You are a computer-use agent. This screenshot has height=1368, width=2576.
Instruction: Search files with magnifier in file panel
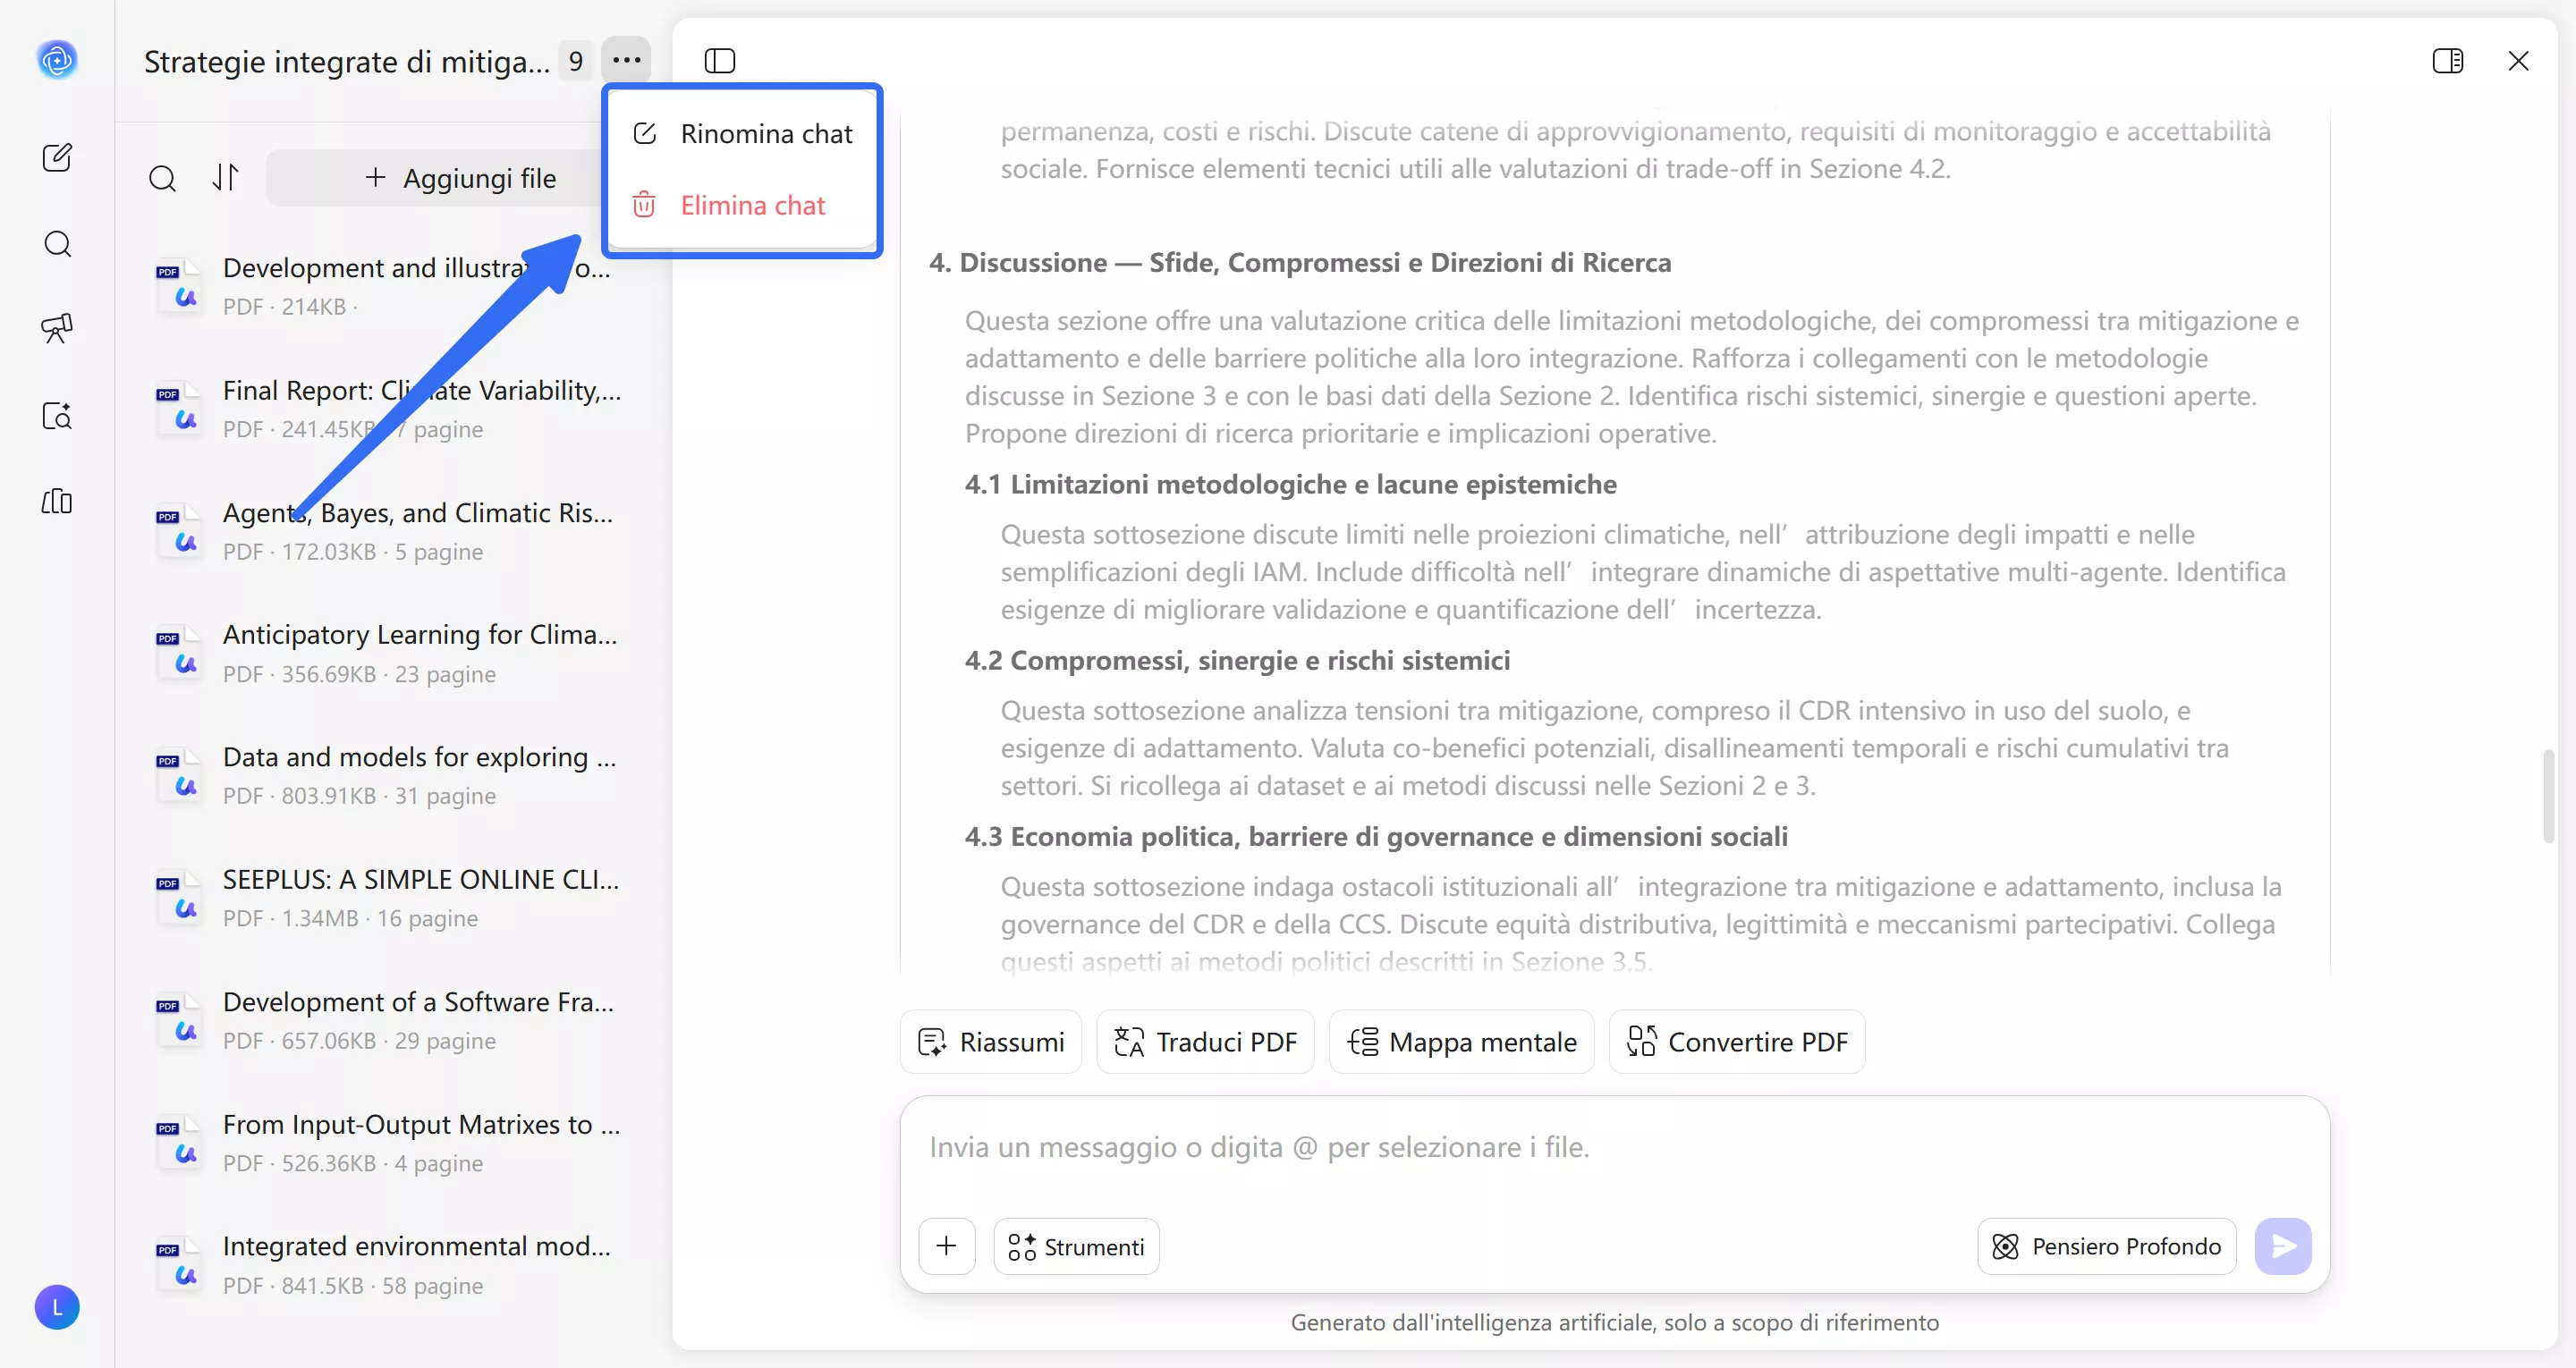click(162, 178)
